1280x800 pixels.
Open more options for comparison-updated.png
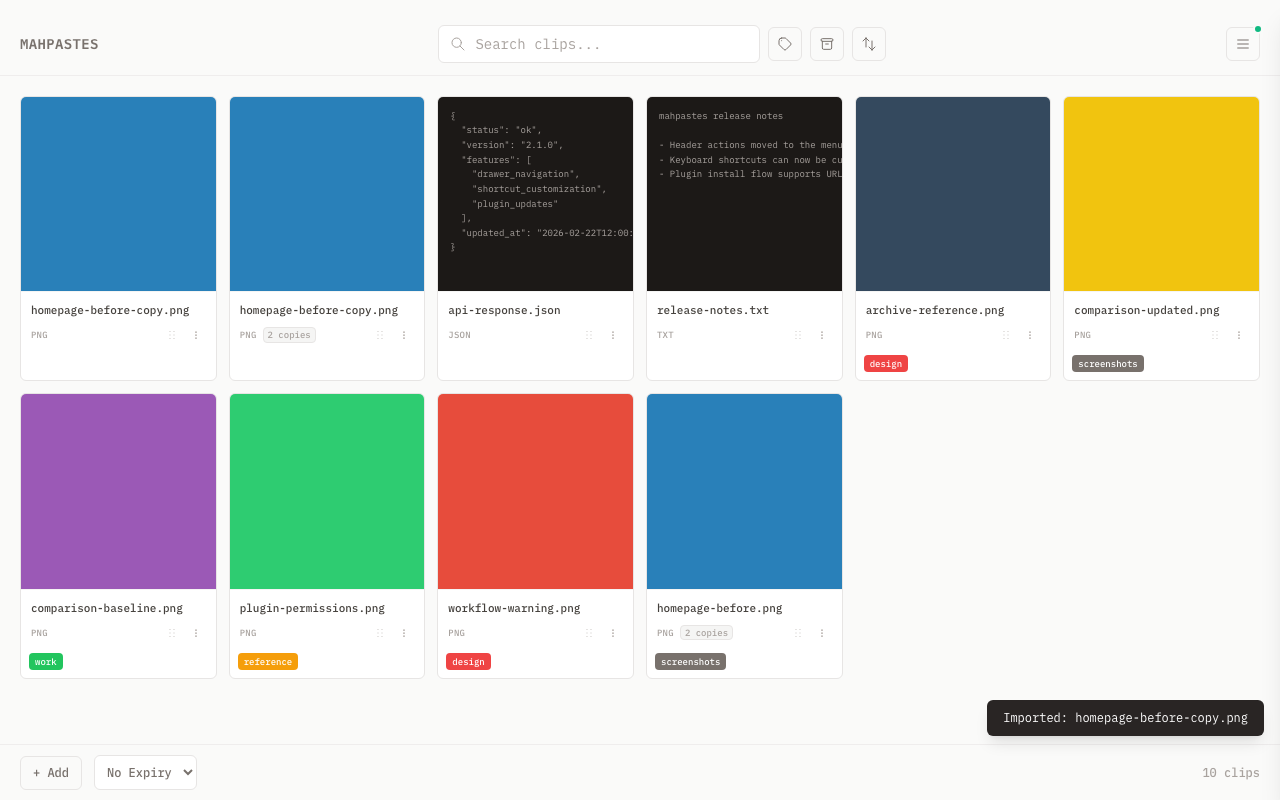click(1239, 335)
